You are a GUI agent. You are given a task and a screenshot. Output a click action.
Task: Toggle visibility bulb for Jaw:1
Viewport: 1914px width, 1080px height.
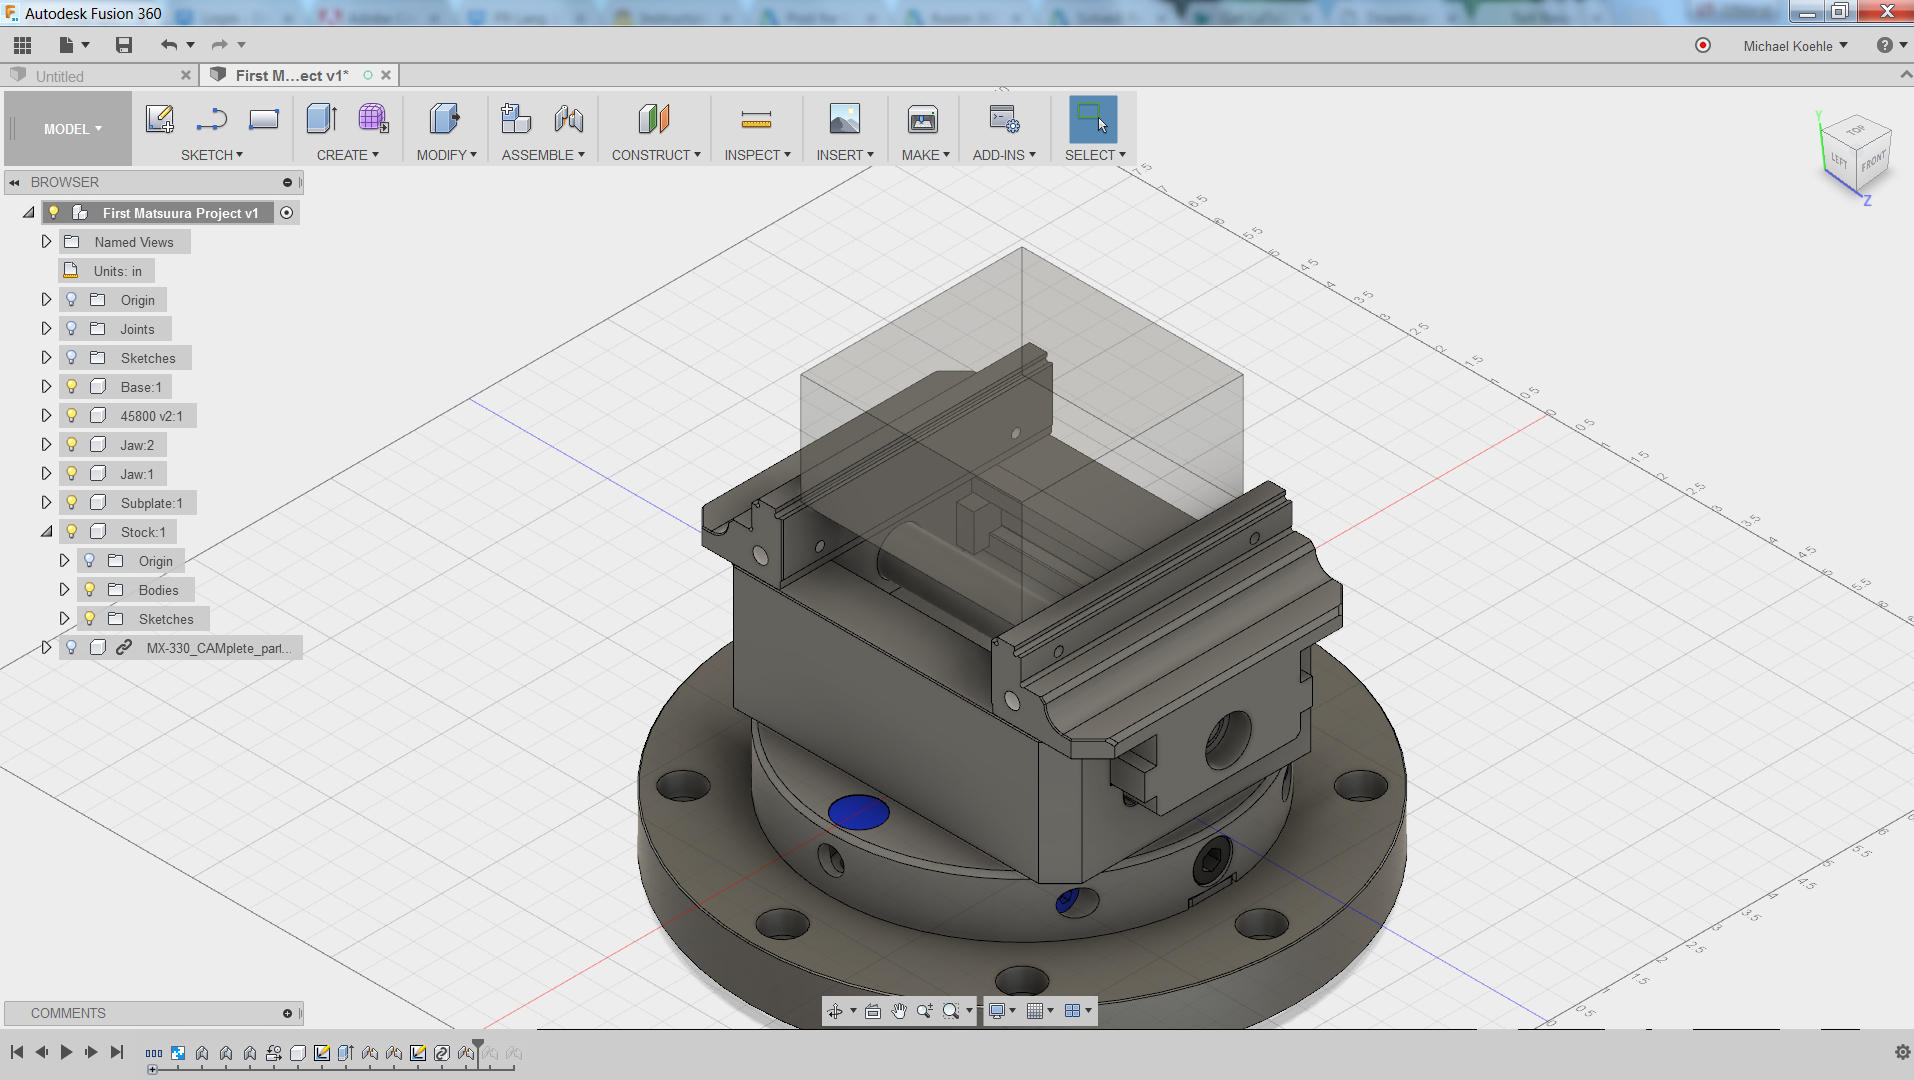click(71, 473)
